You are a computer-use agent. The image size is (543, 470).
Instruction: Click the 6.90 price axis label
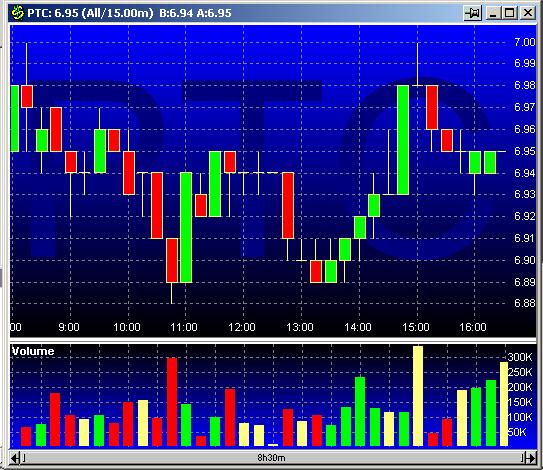pyautogui.click(x=525, y=260)
